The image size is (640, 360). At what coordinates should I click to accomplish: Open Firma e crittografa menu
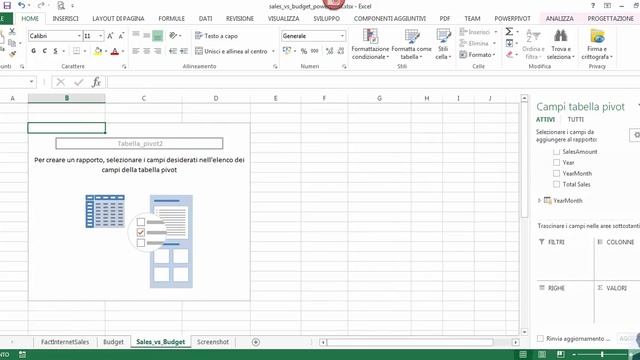pos(597,44)
